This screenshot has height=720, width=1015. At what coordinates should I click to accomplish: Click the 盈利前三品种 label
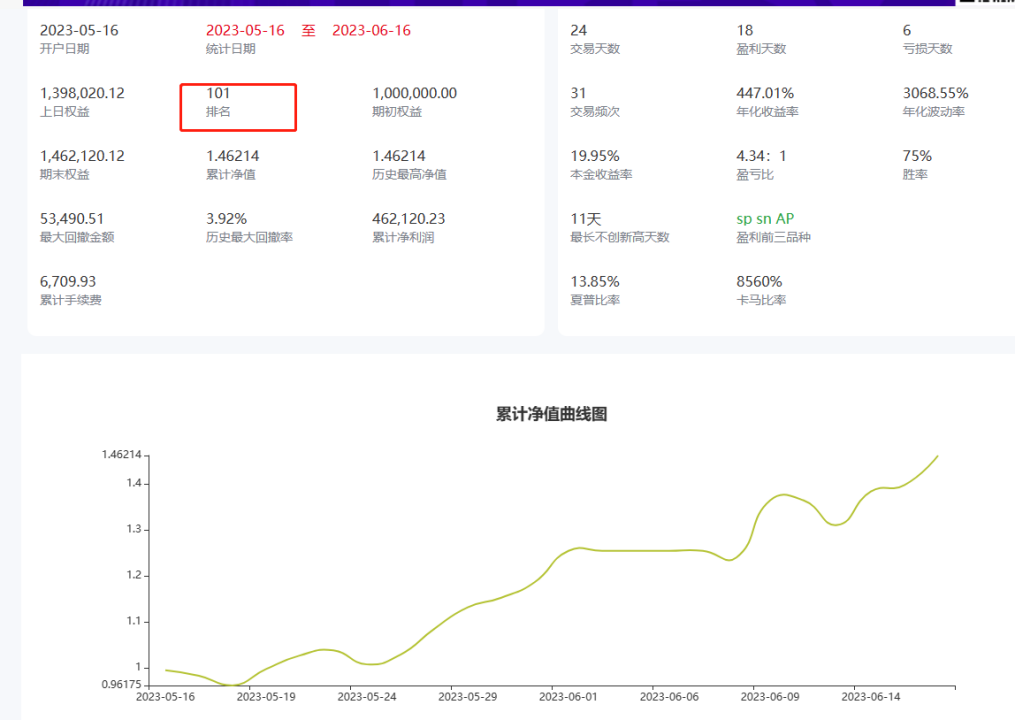[774, 238]
